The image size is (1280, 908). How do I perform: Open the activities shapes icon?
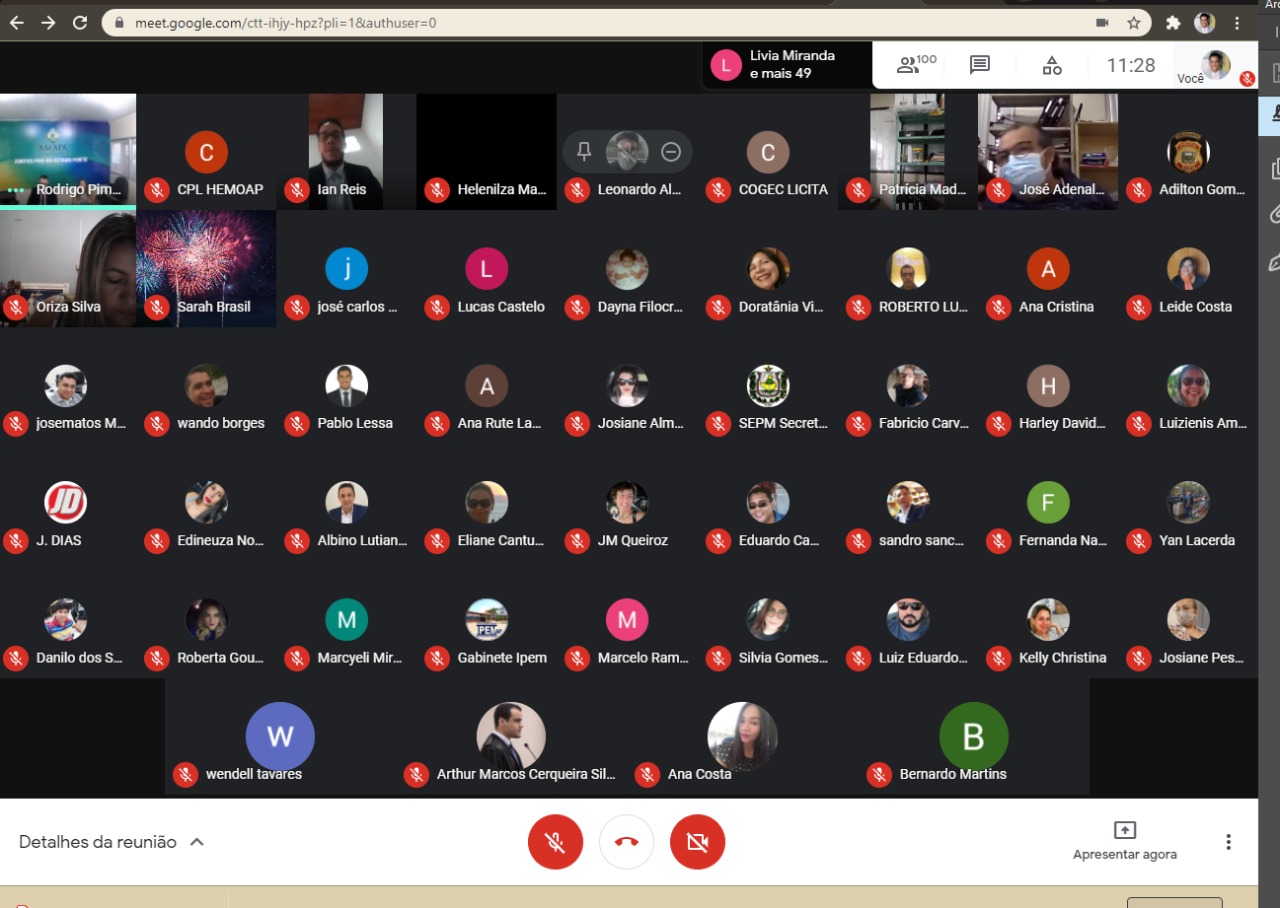(x=1052, y=66)
